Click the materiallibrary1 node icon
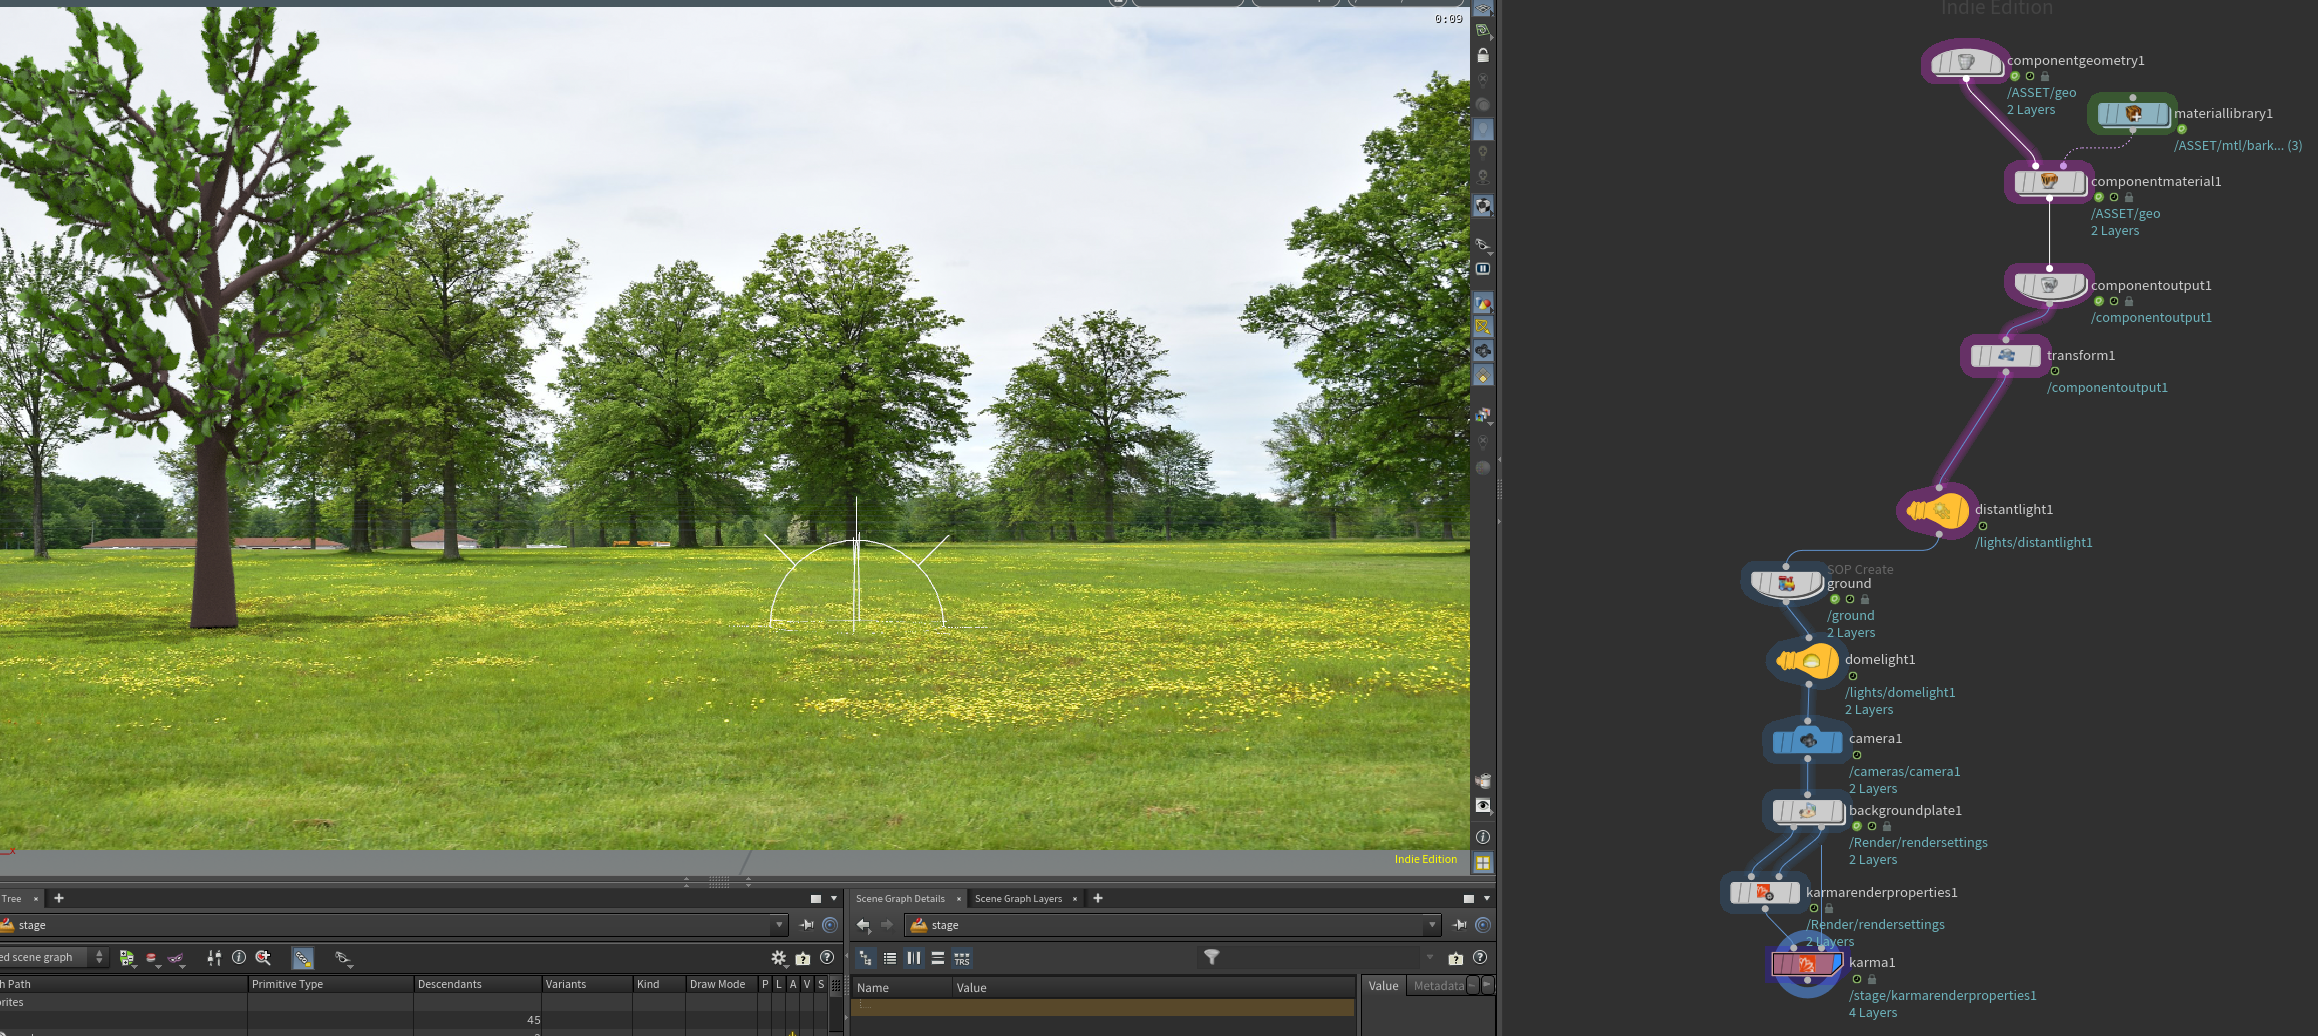Viewport: 2318px width, 1036px height. pos(2133,114)
